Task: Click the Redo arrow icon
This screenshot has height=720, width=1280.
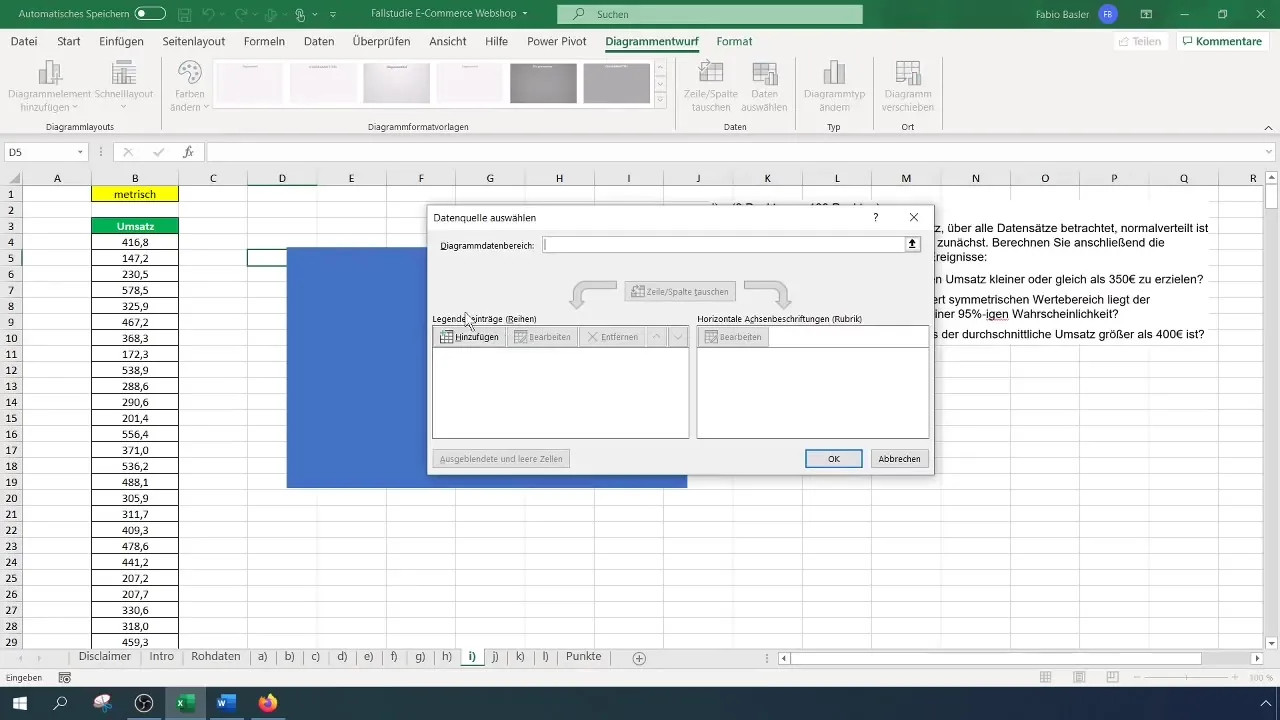Action: click(241, 15)
